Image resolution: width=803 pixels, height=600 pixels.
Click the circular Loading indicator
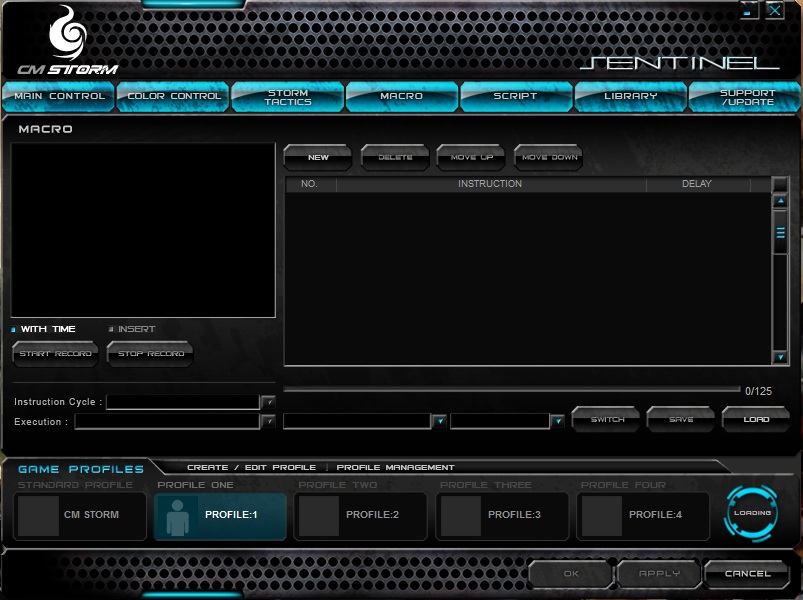pyautogui.click(x=752, y=513)
